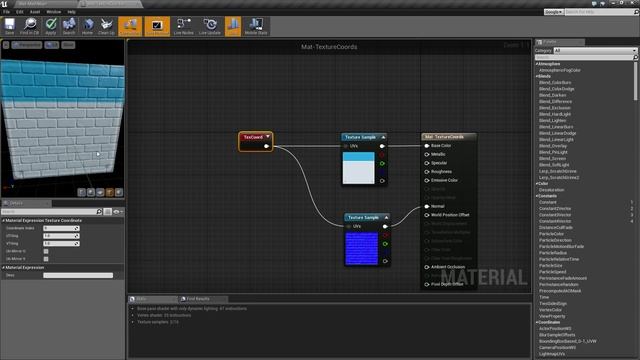Viewport: 640px width, 360px height.
Task: Toggle the Live Update toolbar button
Action: pyautogui.click(x=210, y=26)
